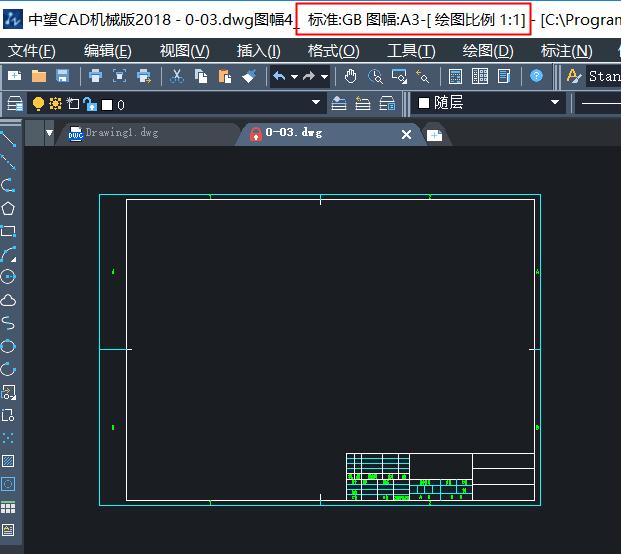The height and width of the screenshot is (554, 621).
Task: Click the Print icon
Action: pyautogui.click(x=95, y=76)
